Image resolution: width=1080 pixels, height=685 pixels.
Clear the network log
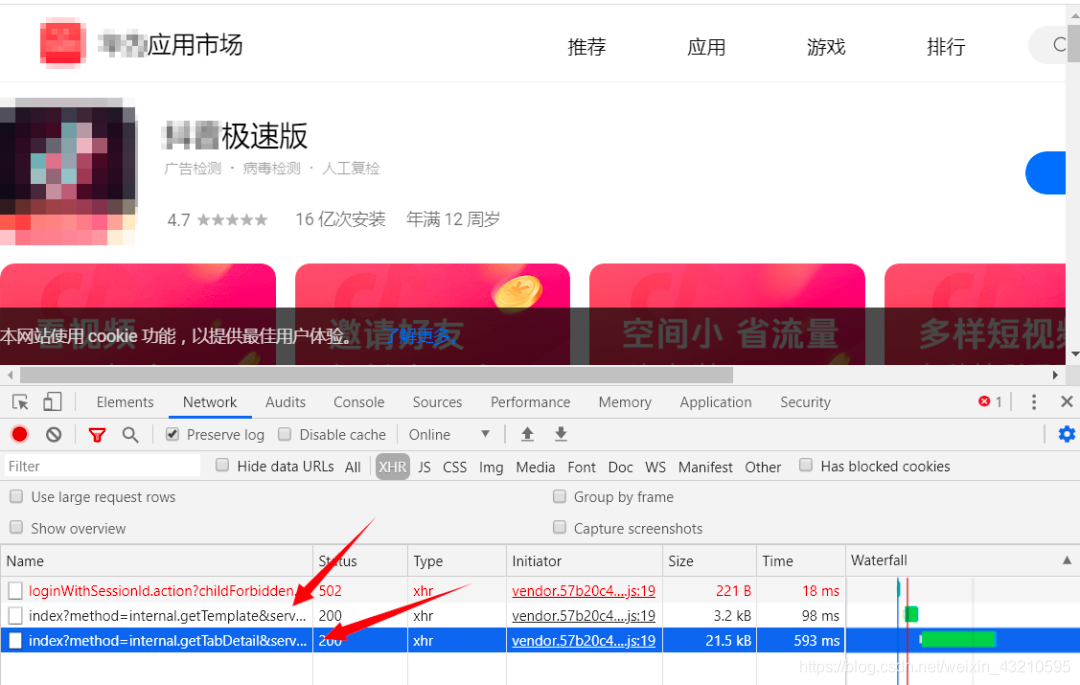pyautogui.click(x=54, y=434)
